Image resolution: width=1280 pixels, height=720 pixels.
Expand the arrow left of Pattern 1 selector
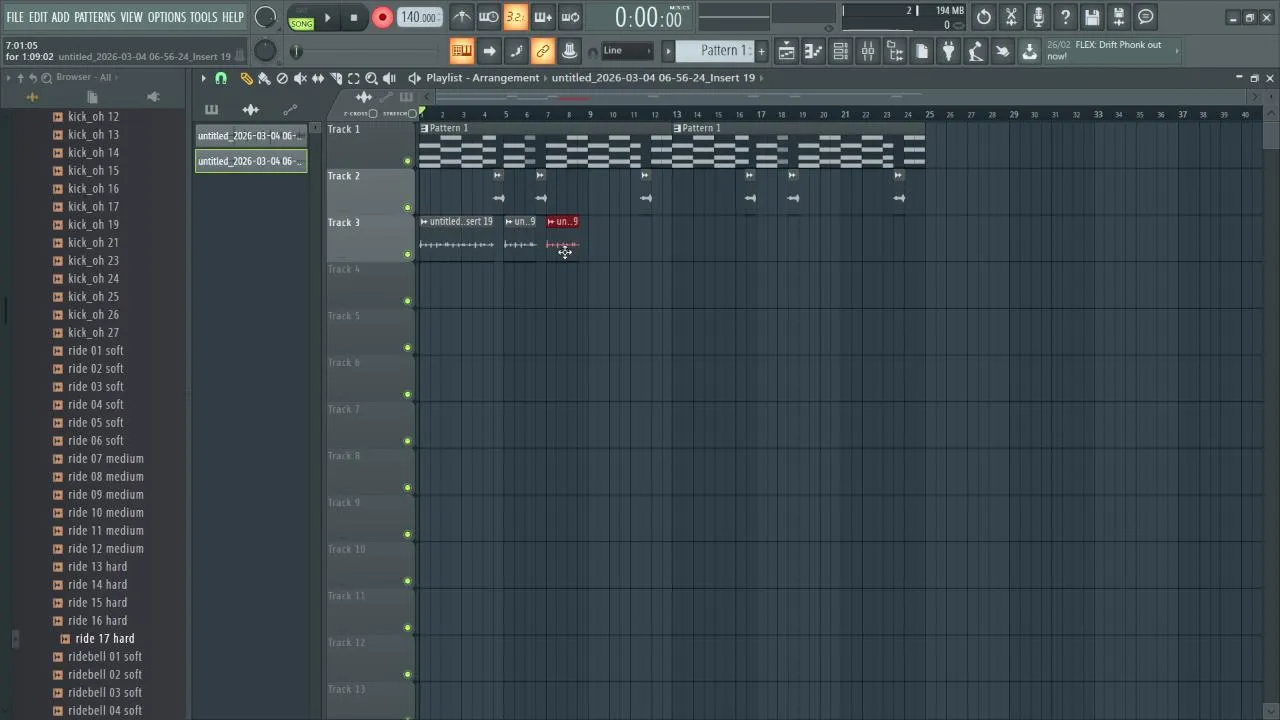pyautogui.click(x=668, y=51)
